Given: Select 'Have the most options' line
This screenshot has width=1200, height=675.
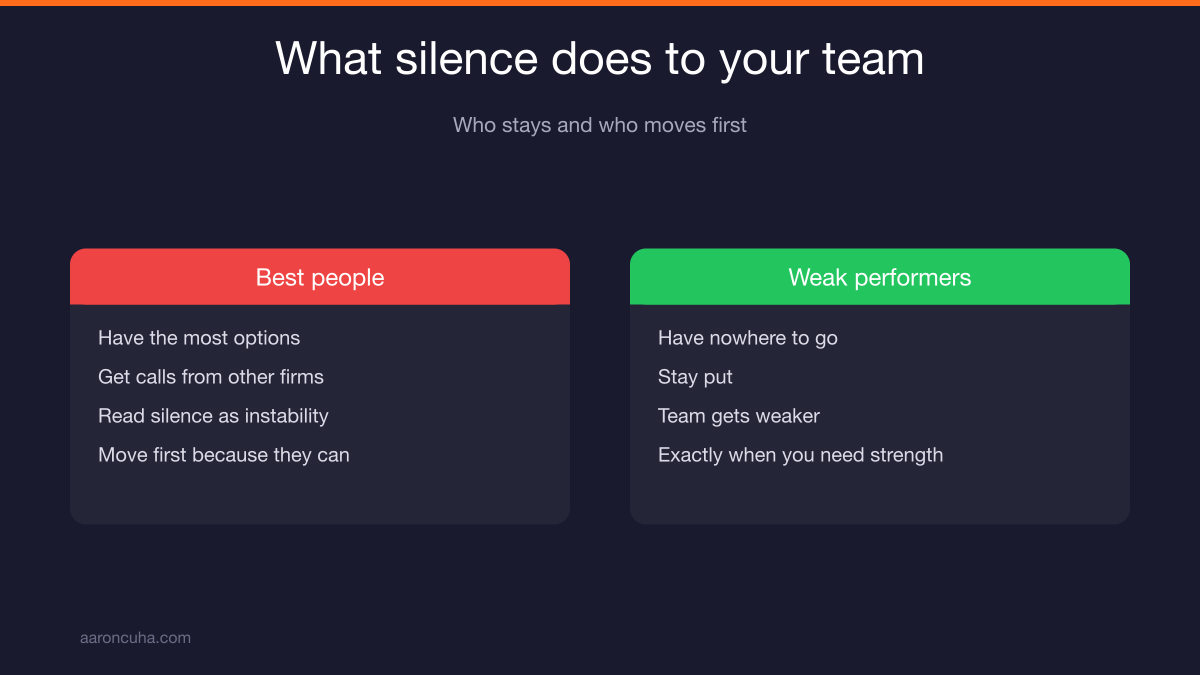Looking at the screenshot, I should click(x=199, y=338).
